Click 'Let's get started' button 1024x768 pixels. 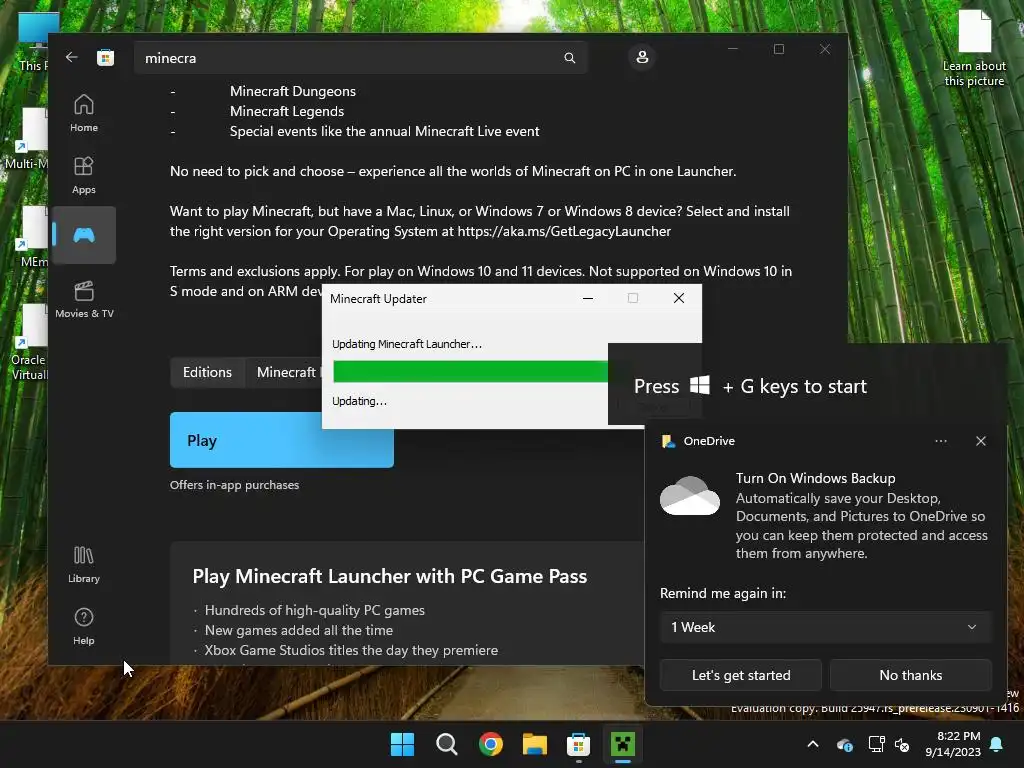point(741,675)
